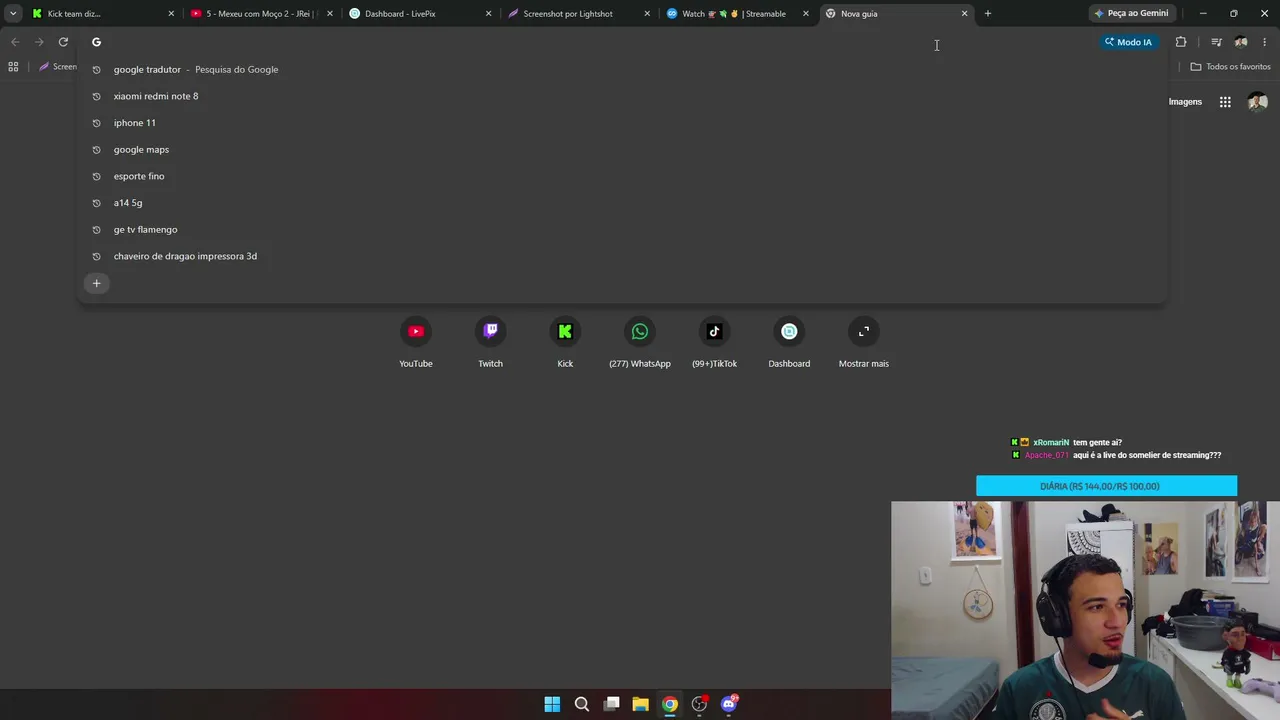Select the 'esporte fino' suggestion
The width and height of the screenshot is (1280, 720).
click(622, 176)
